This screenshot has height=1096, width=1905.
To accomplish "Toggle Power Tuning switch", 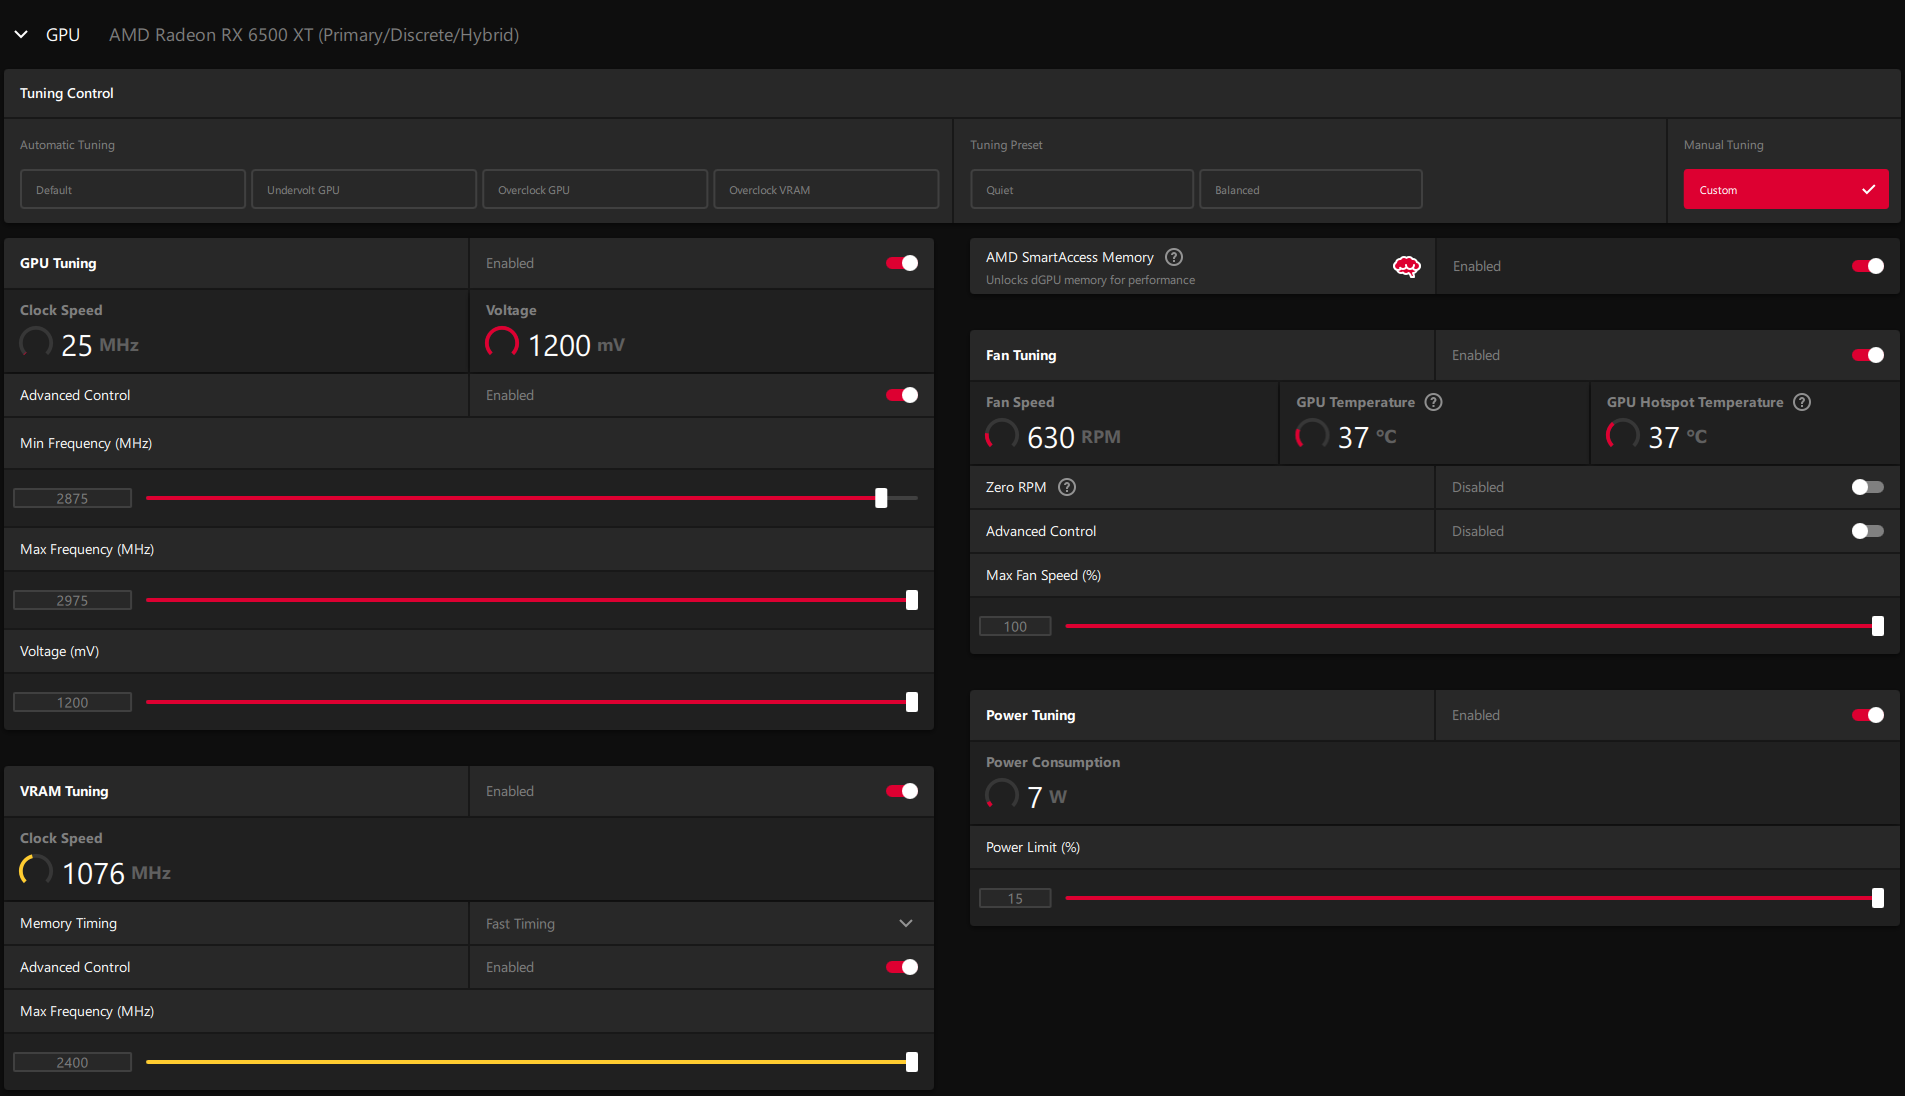I will 1868,715.
